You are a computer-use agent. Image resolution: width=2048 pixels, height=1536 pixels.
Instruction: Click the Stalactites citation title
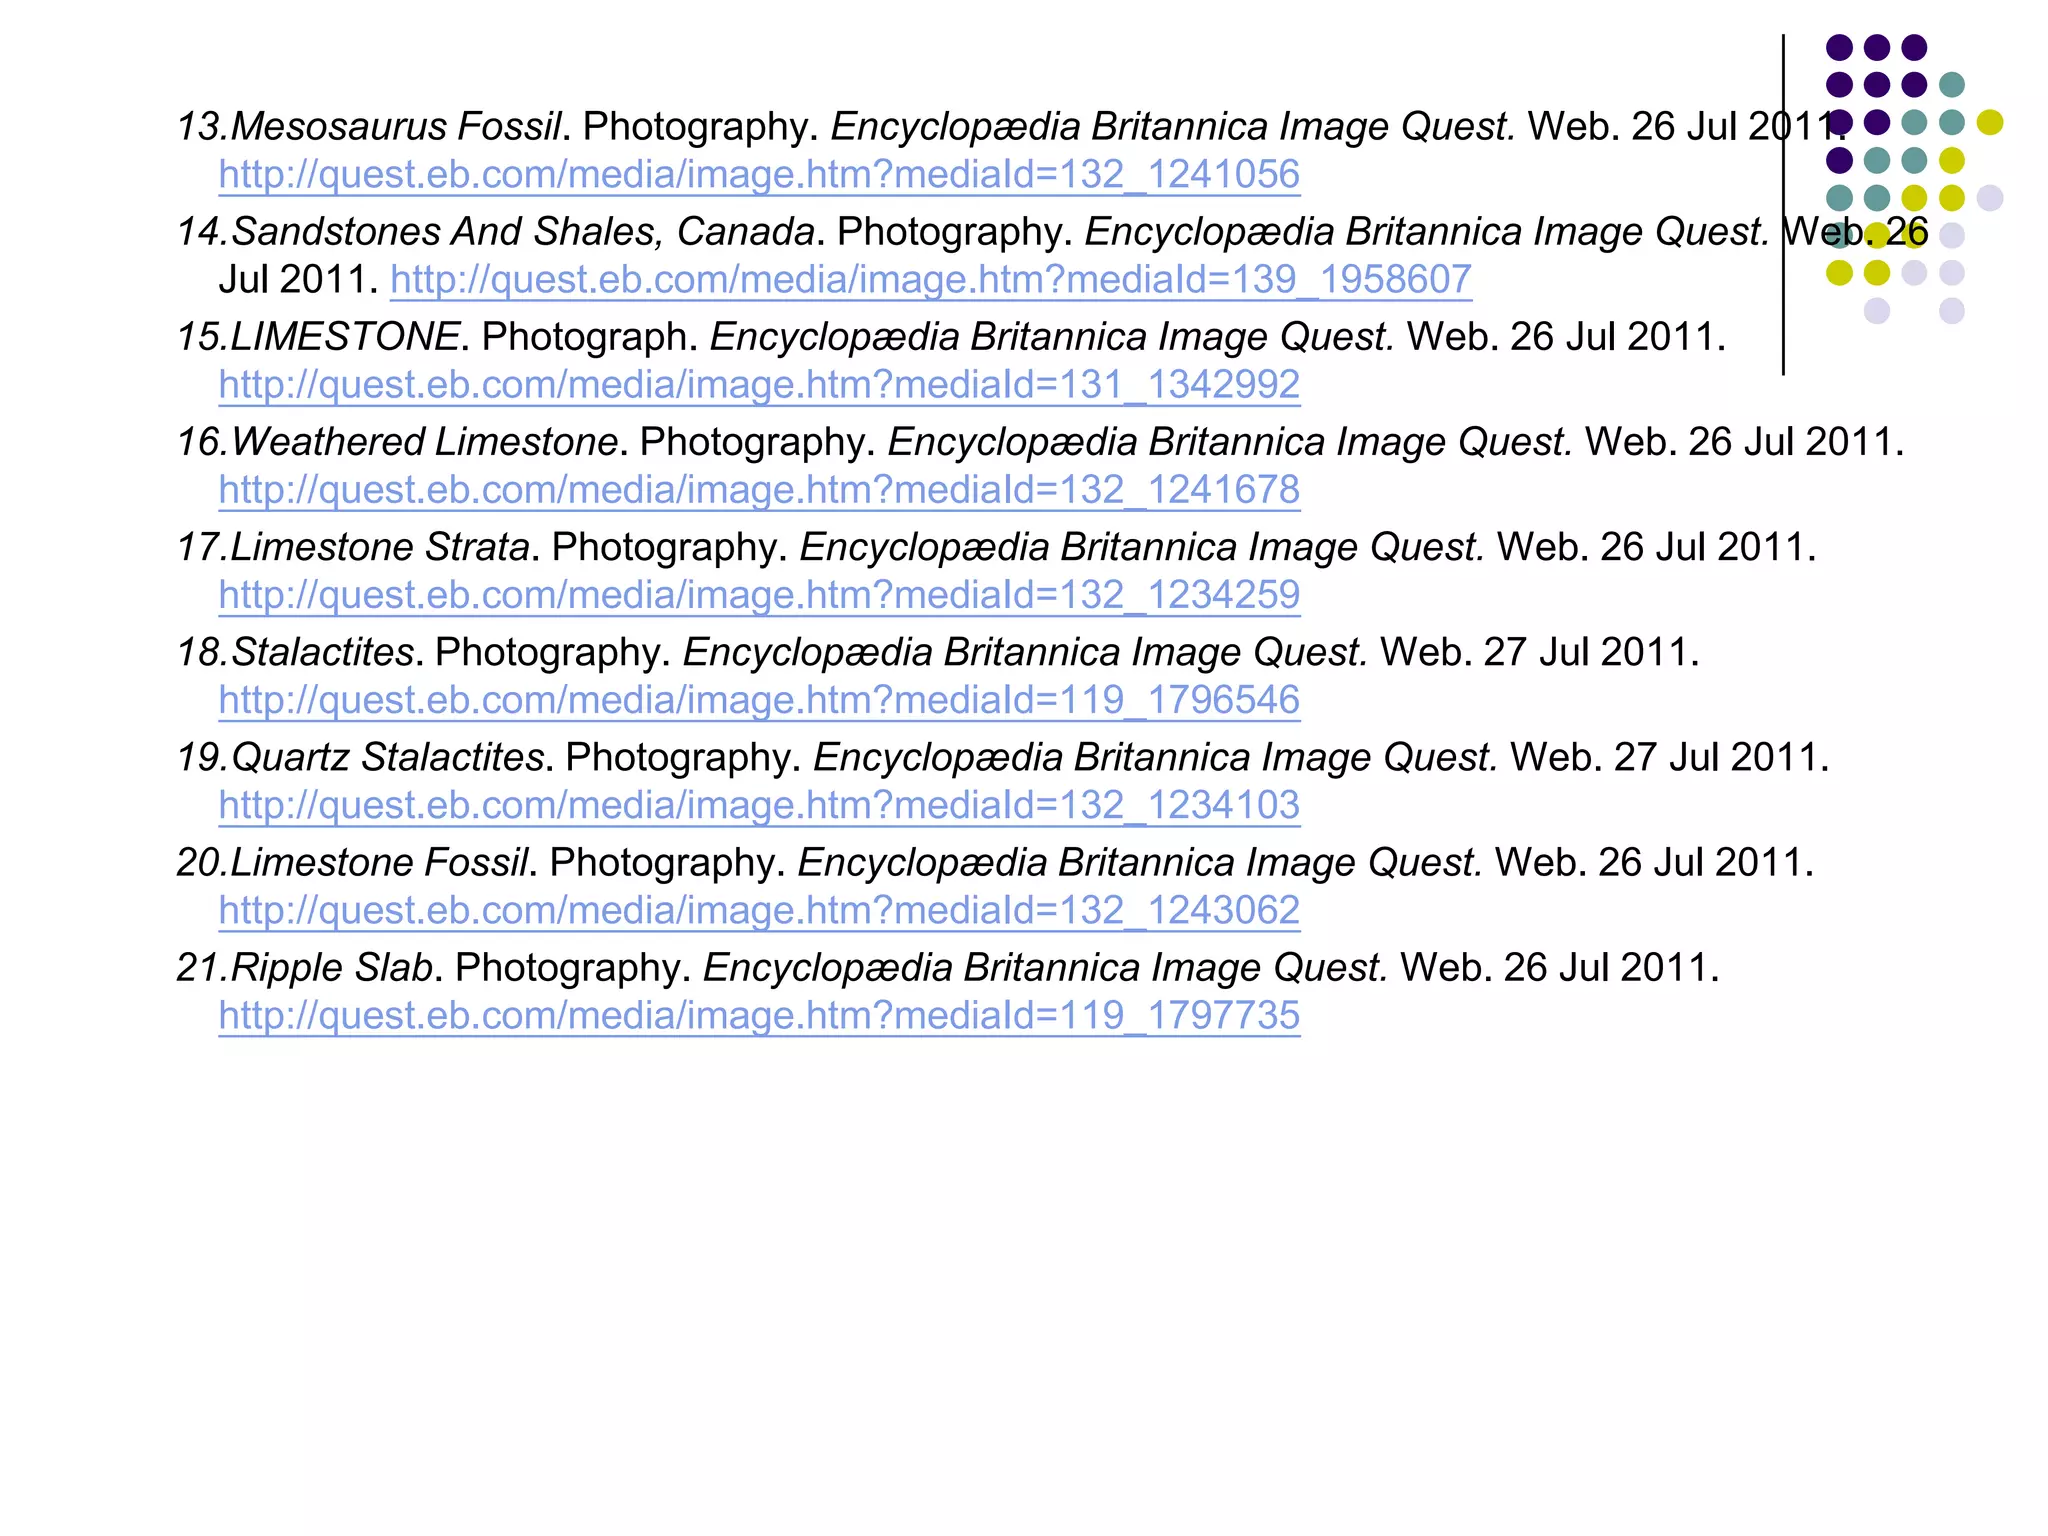[x=322, y=652]
